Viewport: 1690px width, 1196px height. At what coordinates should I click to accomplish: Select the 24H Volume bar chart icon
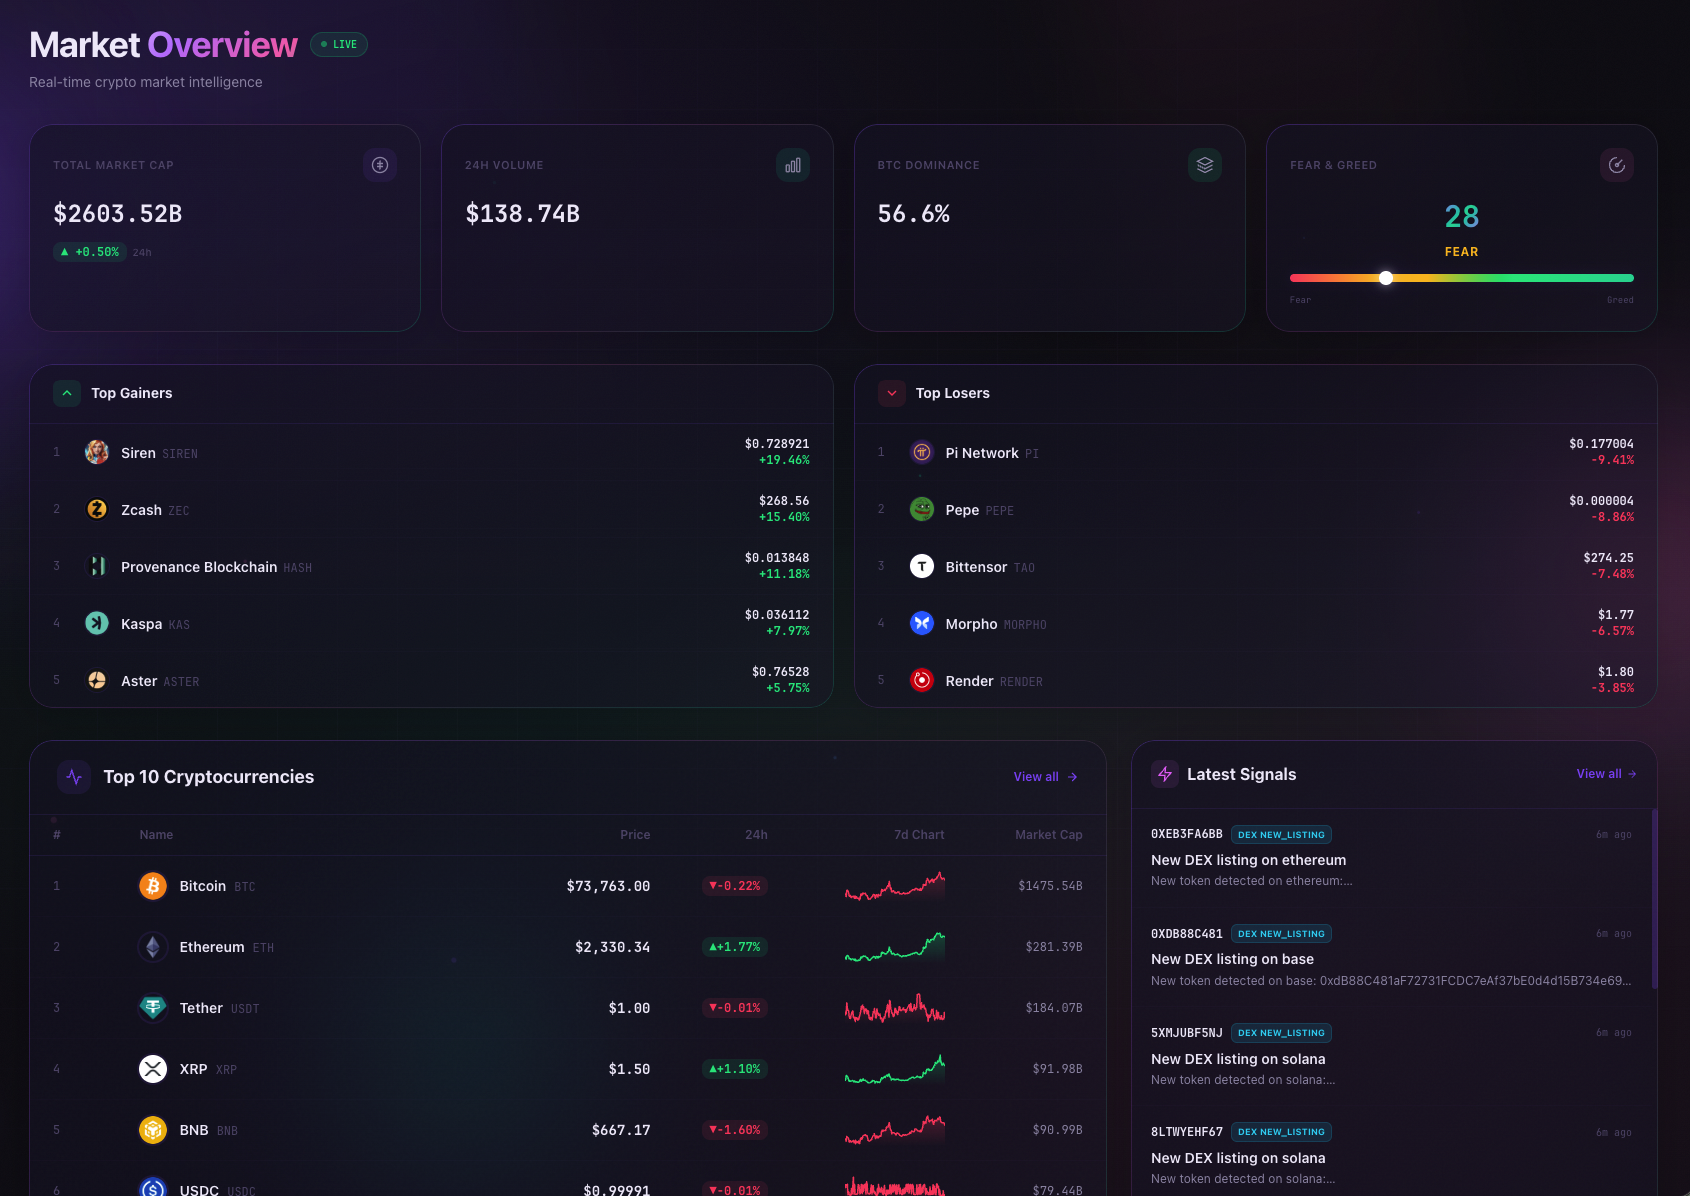[x=793, y=165]
